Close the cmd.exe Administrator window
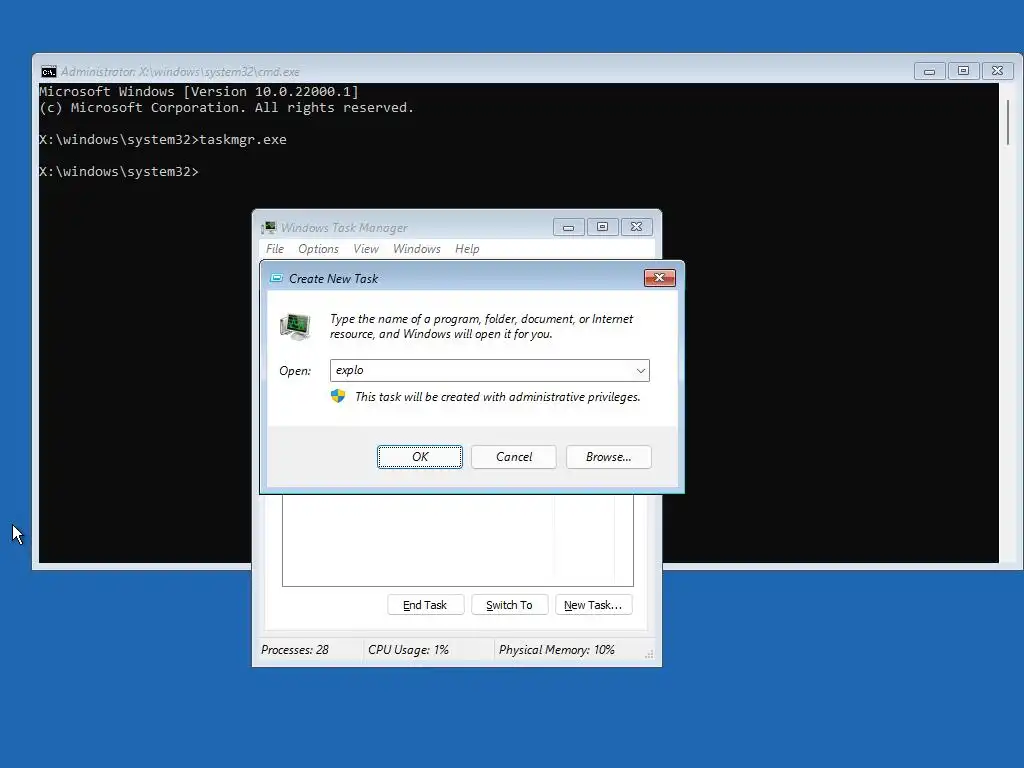 click(997, 71)
